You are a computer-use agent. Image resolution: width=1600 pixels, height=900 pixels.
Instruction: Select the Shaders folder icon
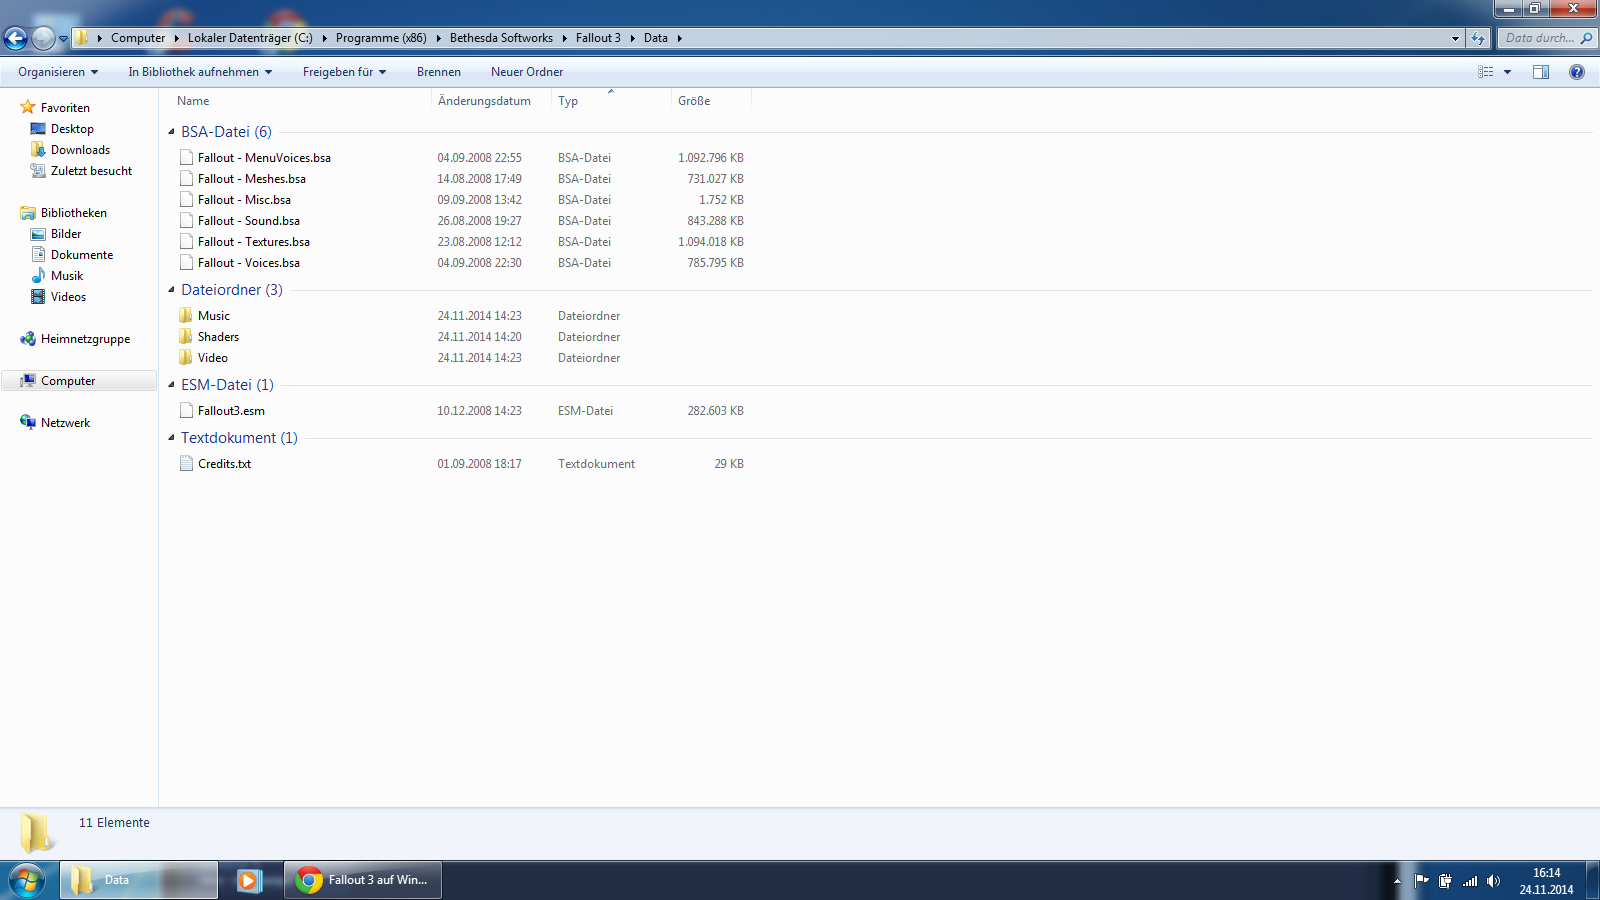pos(186,337)
